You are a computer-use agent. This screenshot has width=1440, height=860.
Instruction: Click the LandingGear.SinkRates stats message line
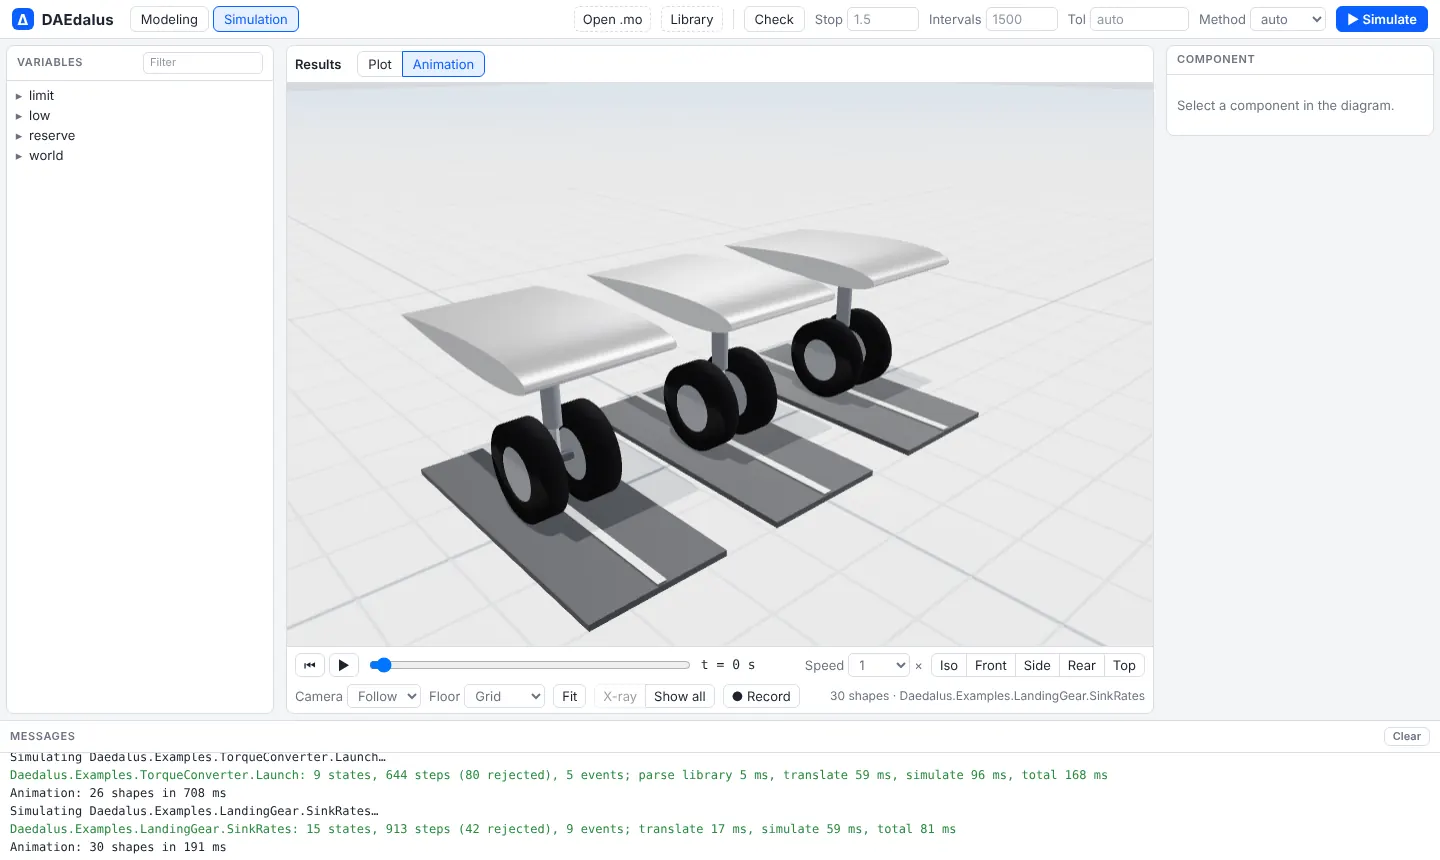pos(483,829)
